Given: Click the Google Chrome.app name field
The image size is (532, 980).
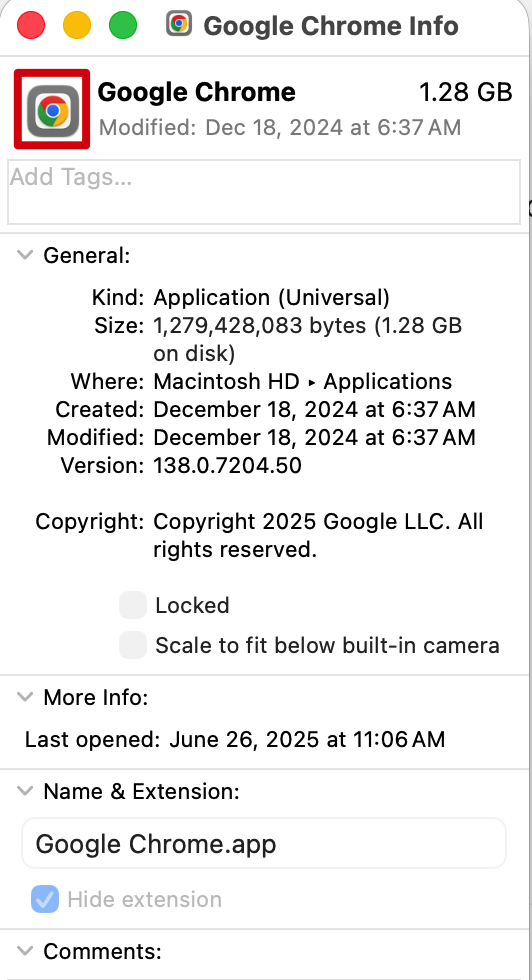Looking at the screenshot, I should [x=264, y=844].
